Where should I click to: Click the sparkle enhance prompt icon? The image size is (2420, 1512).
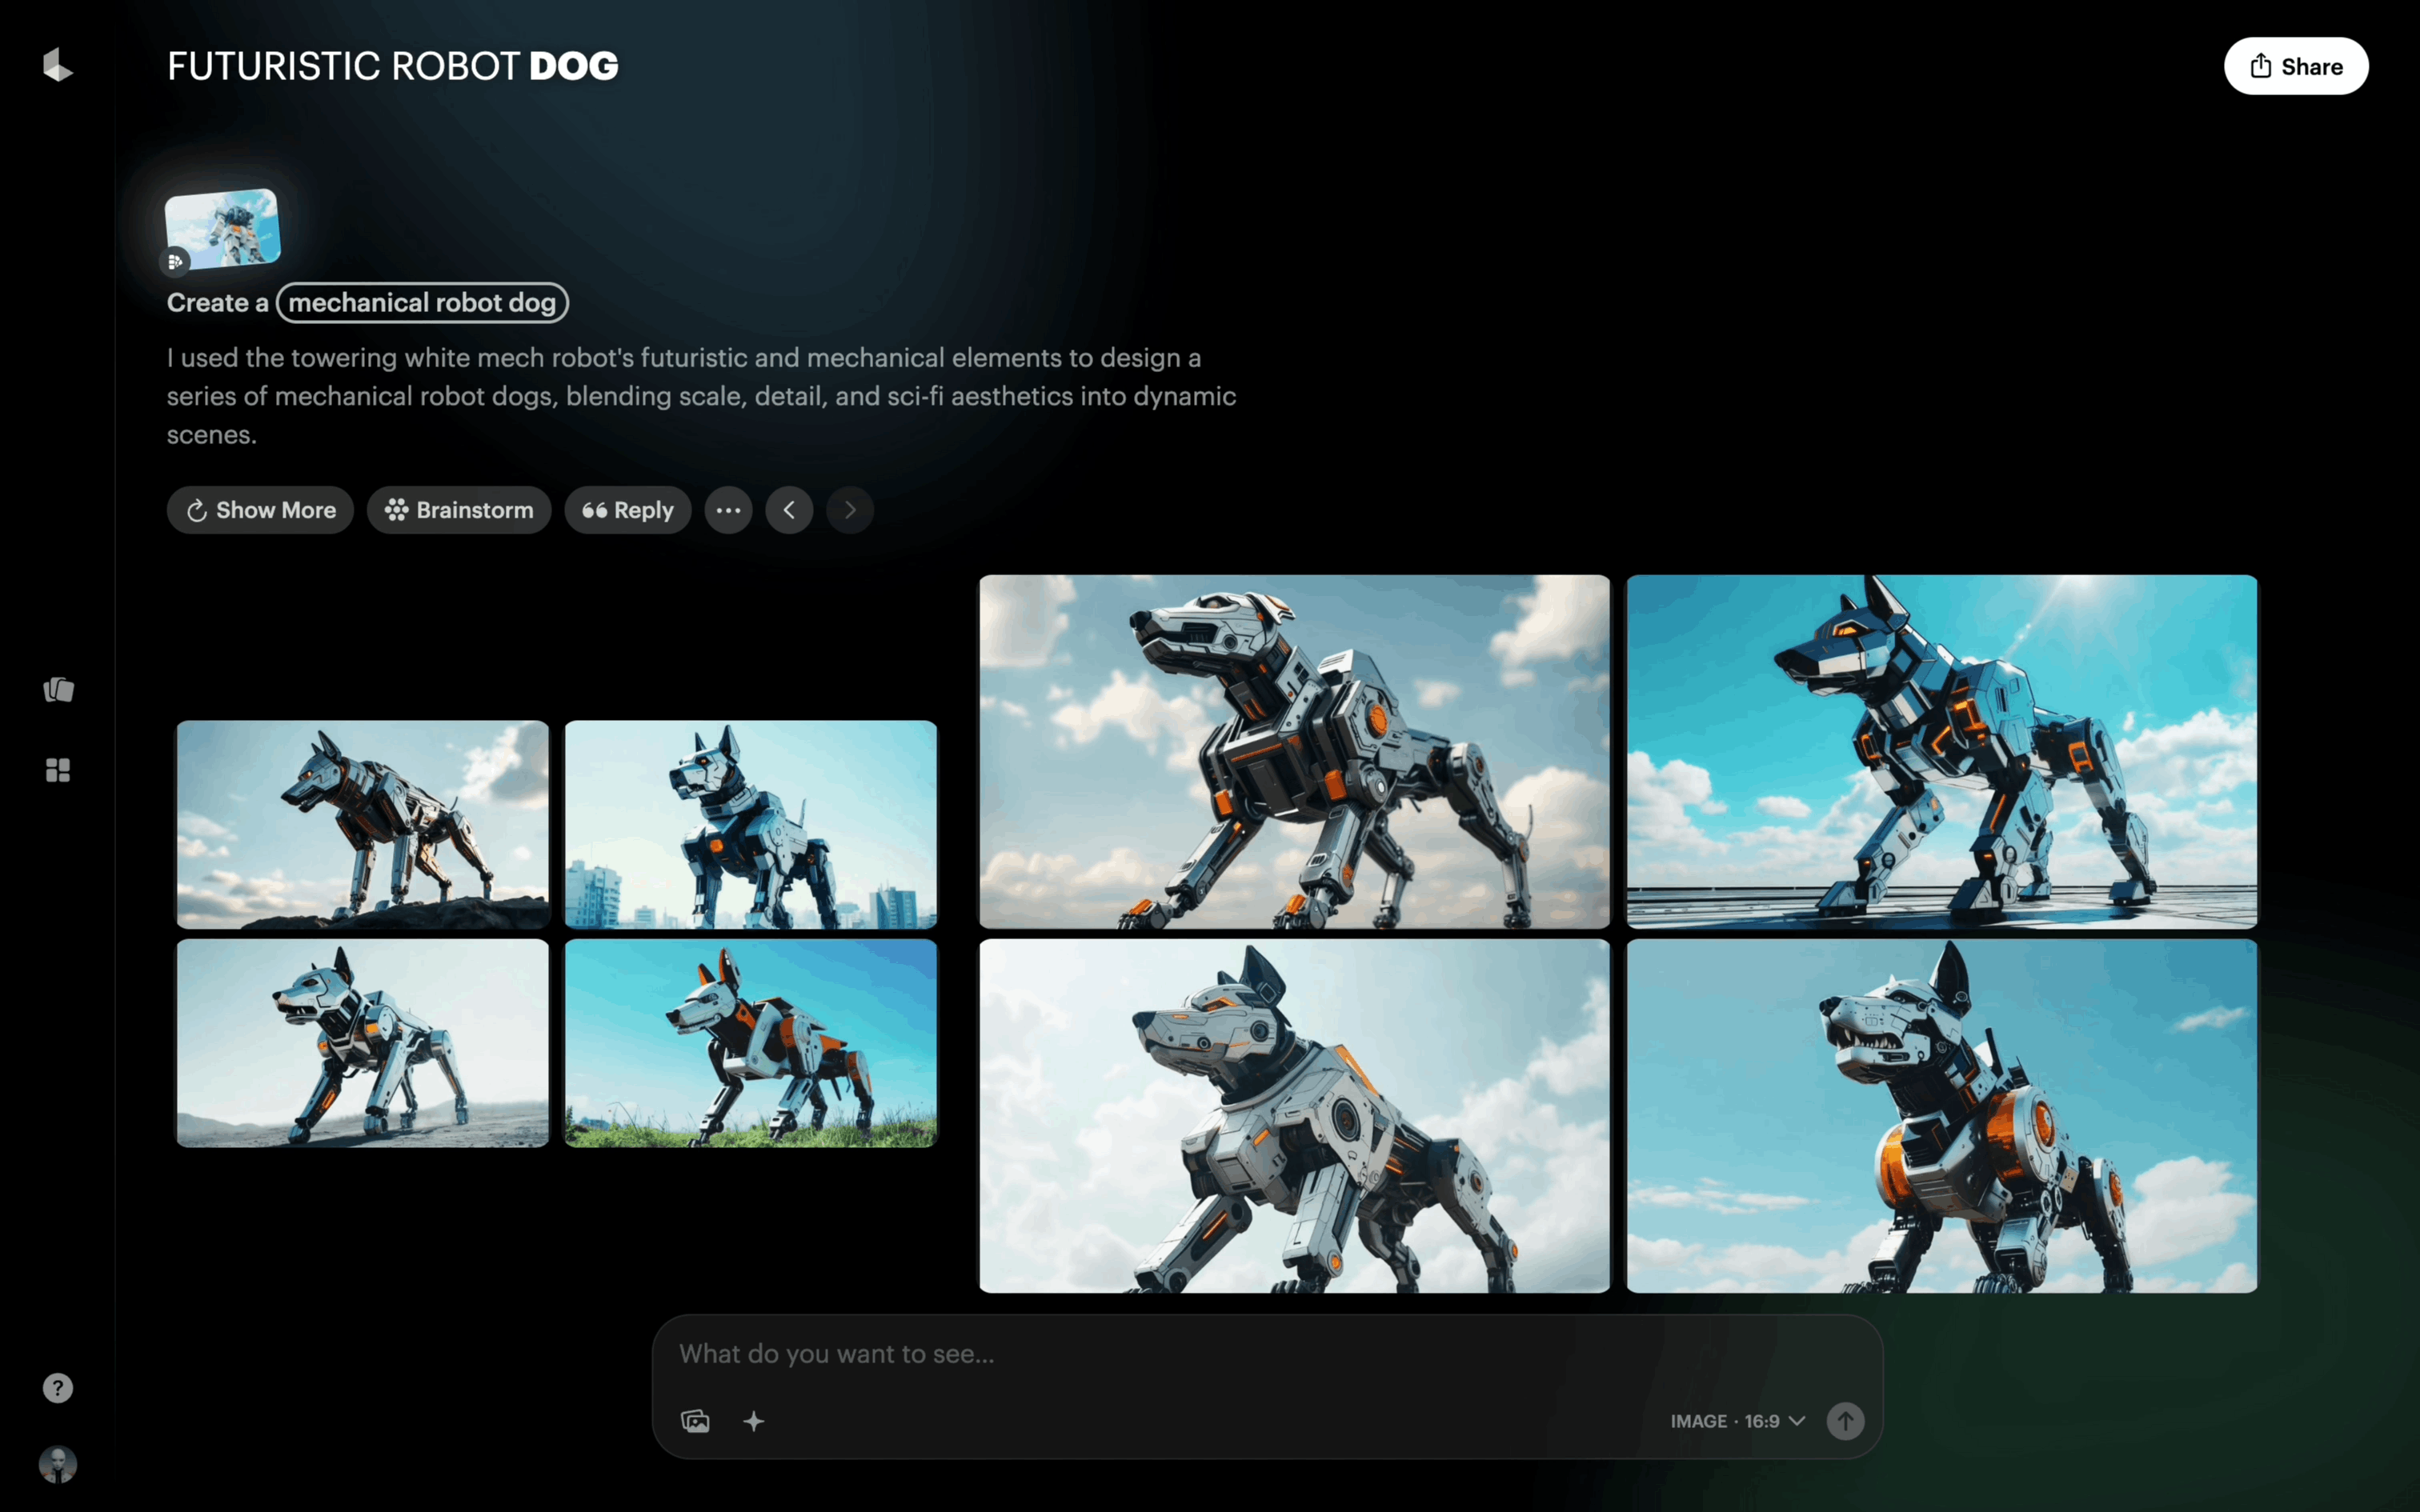754,1421
